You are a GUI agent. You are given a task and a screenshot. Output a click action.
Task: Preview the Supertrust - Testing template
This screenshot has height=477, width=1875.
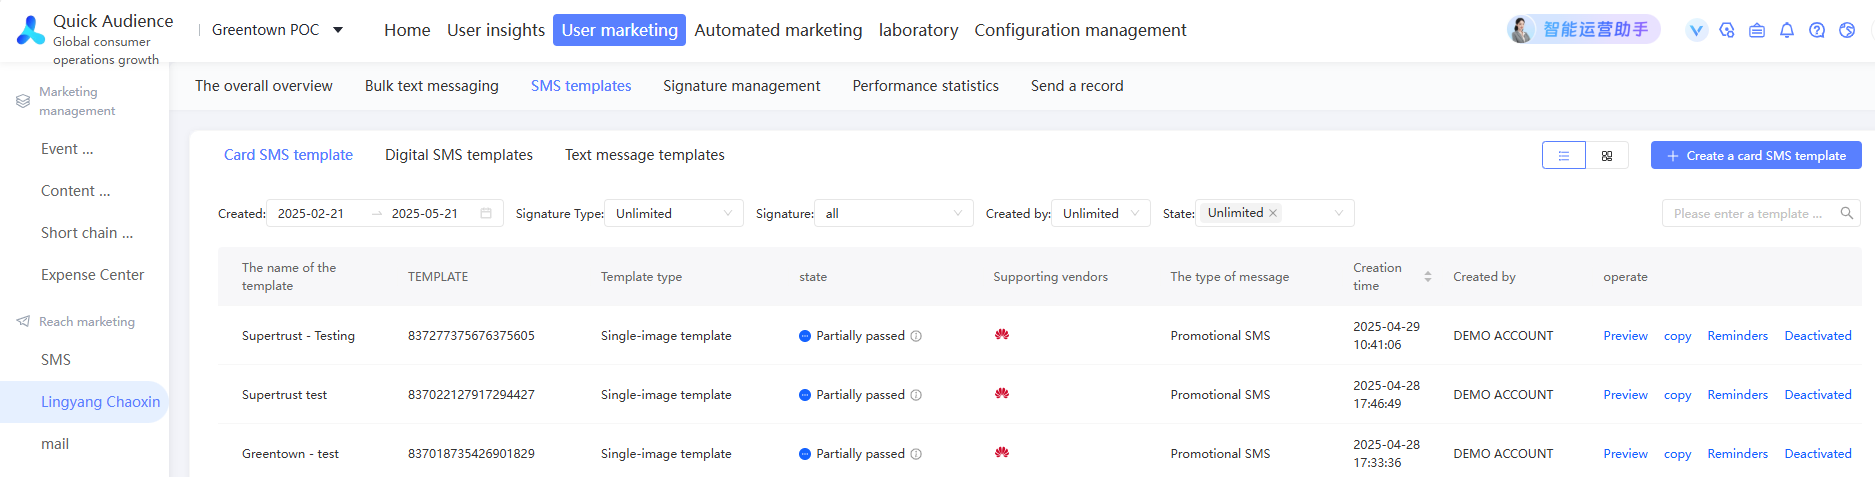pyautogui.click(x=1625, y=336)
